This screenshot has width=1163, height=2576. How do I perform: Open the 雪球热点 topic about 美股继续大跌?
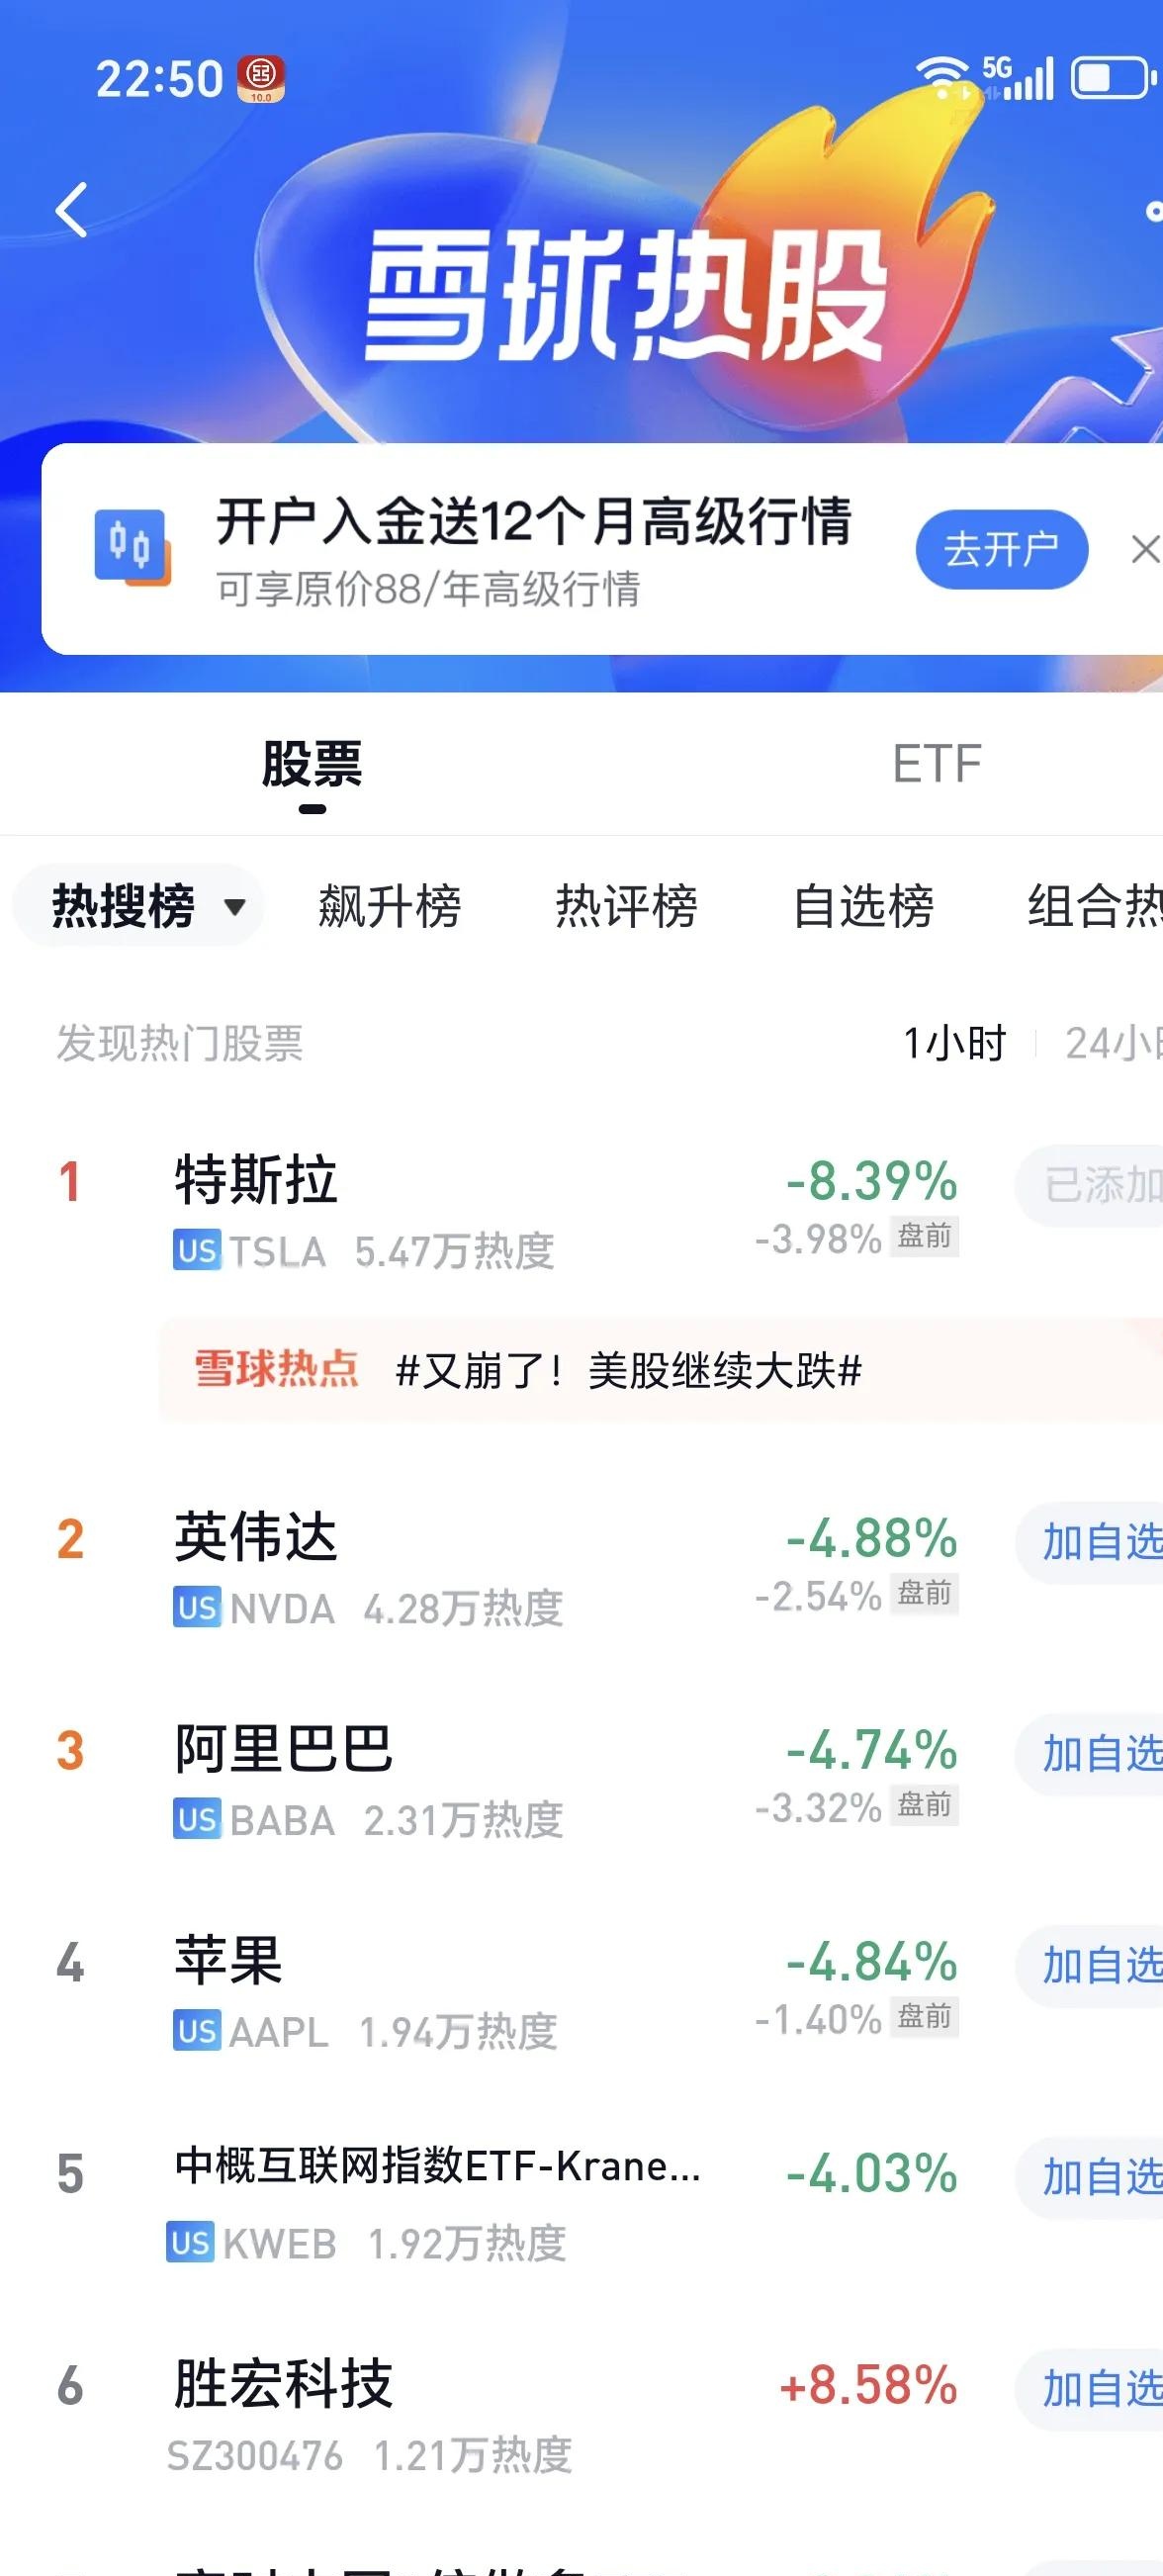pyautogui.click(x=628, y=1370)
